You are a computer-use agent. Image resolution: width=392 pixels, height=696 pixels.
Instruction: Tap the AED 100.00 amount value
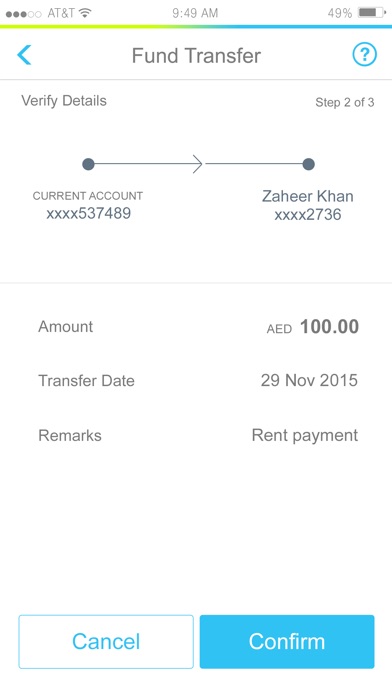coord(313,327)
